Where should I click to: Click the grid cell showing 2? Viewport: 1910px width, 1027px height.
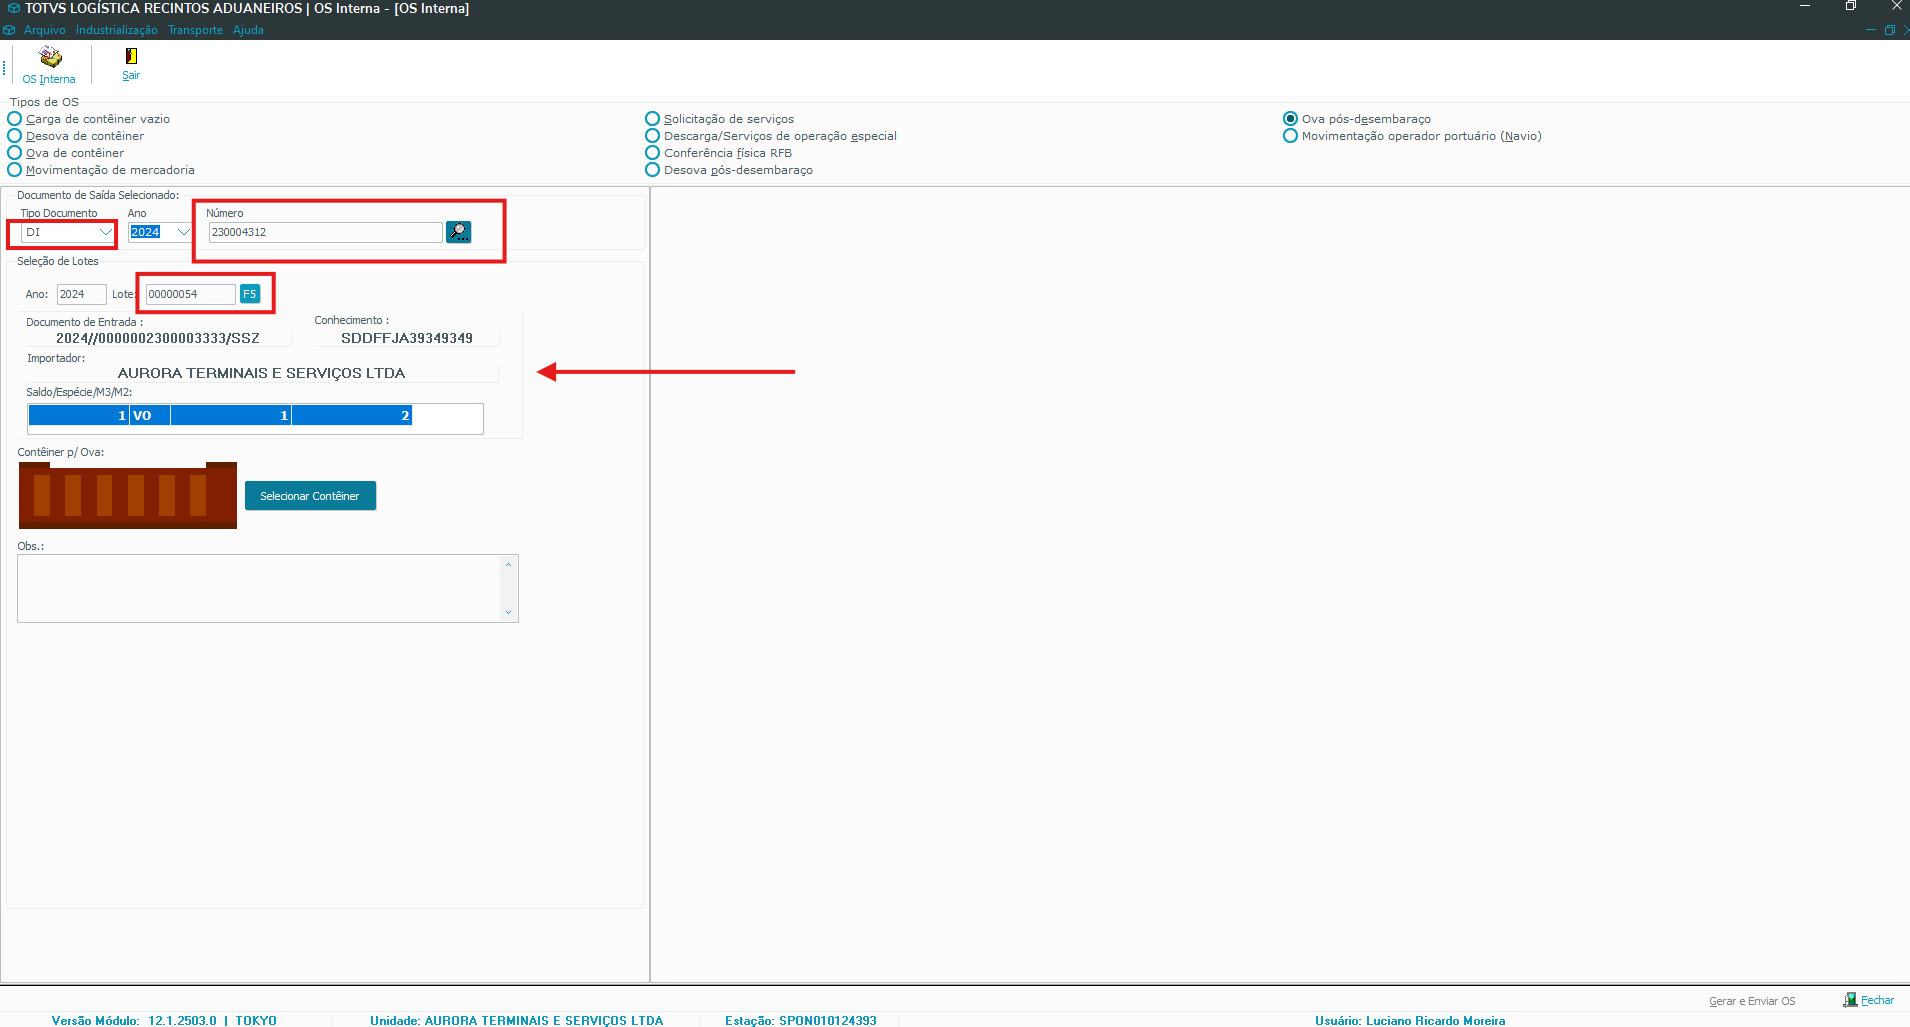[x=352, y=416]
